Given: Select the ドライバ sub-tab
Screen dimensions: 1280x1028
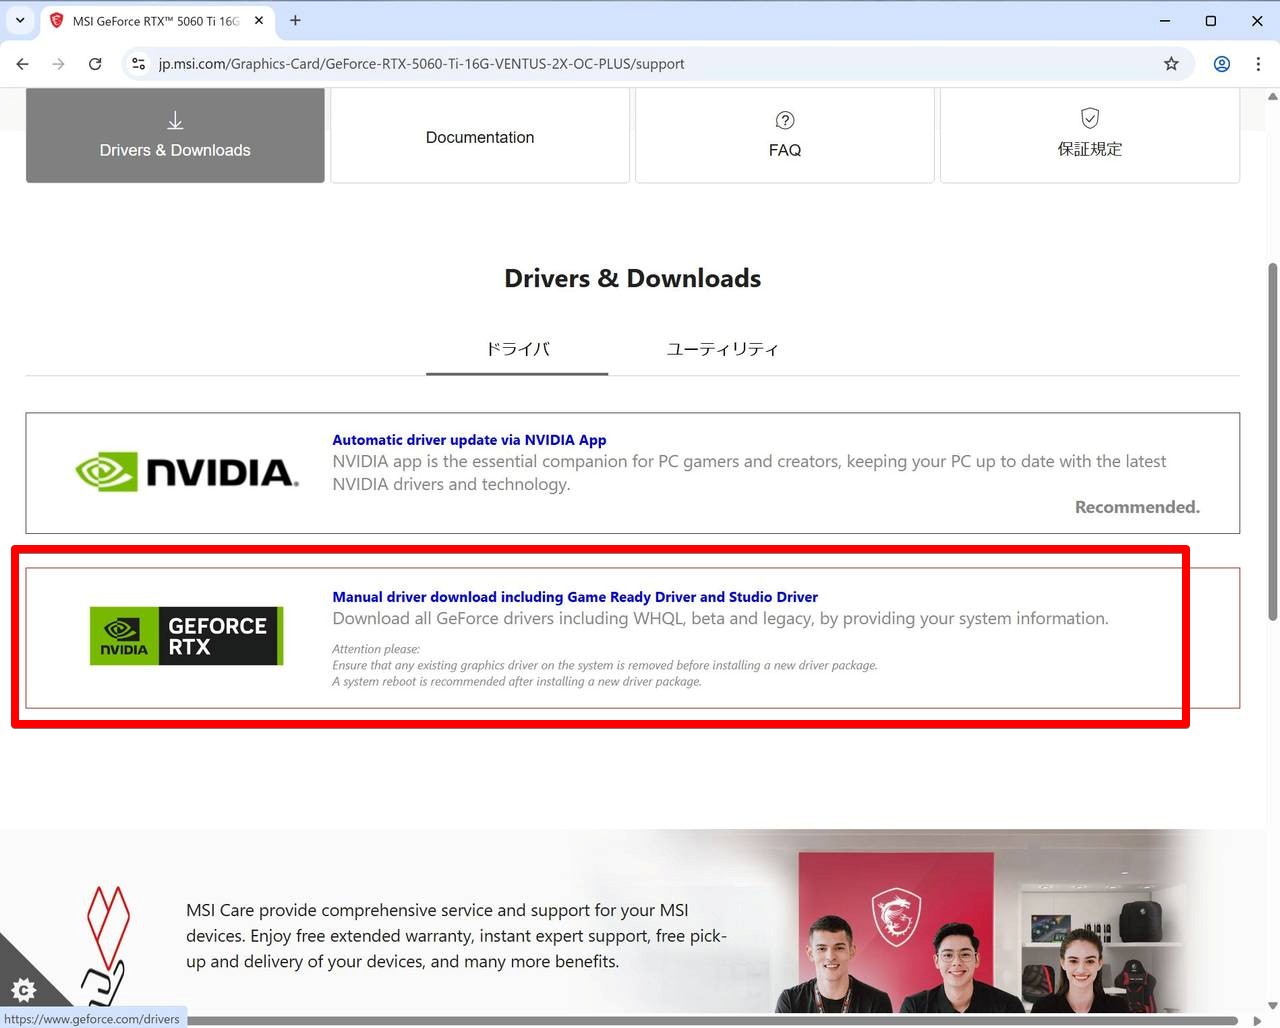Looking at the screenshot, I should 517,349.
